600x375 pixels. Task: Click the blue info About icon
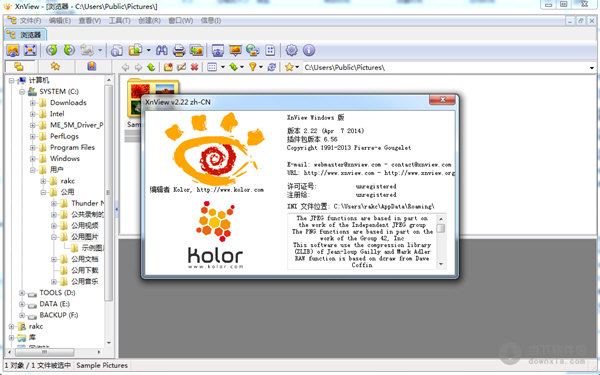tap(309, 50)
